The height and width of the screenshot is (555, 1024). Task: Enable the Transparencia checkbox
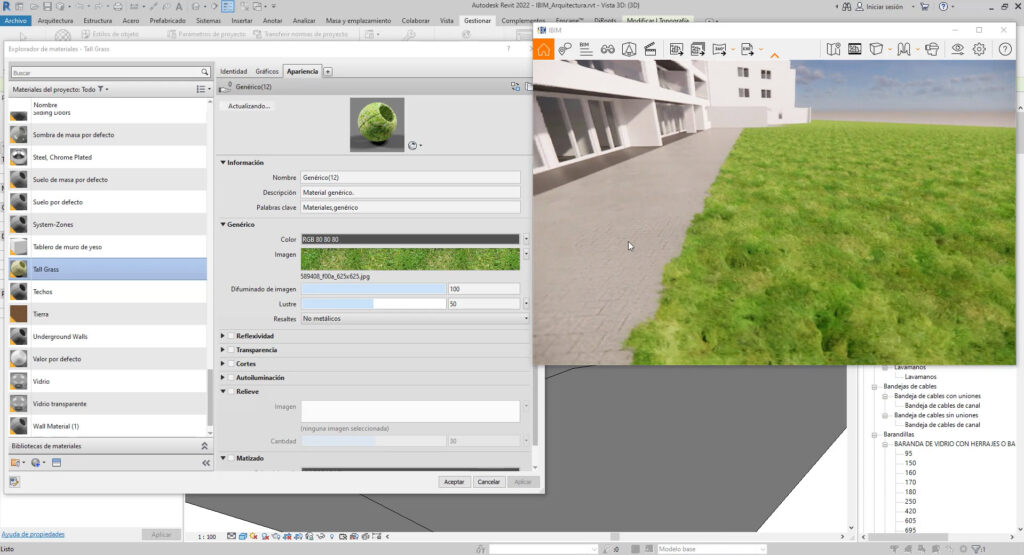point(232,350)
